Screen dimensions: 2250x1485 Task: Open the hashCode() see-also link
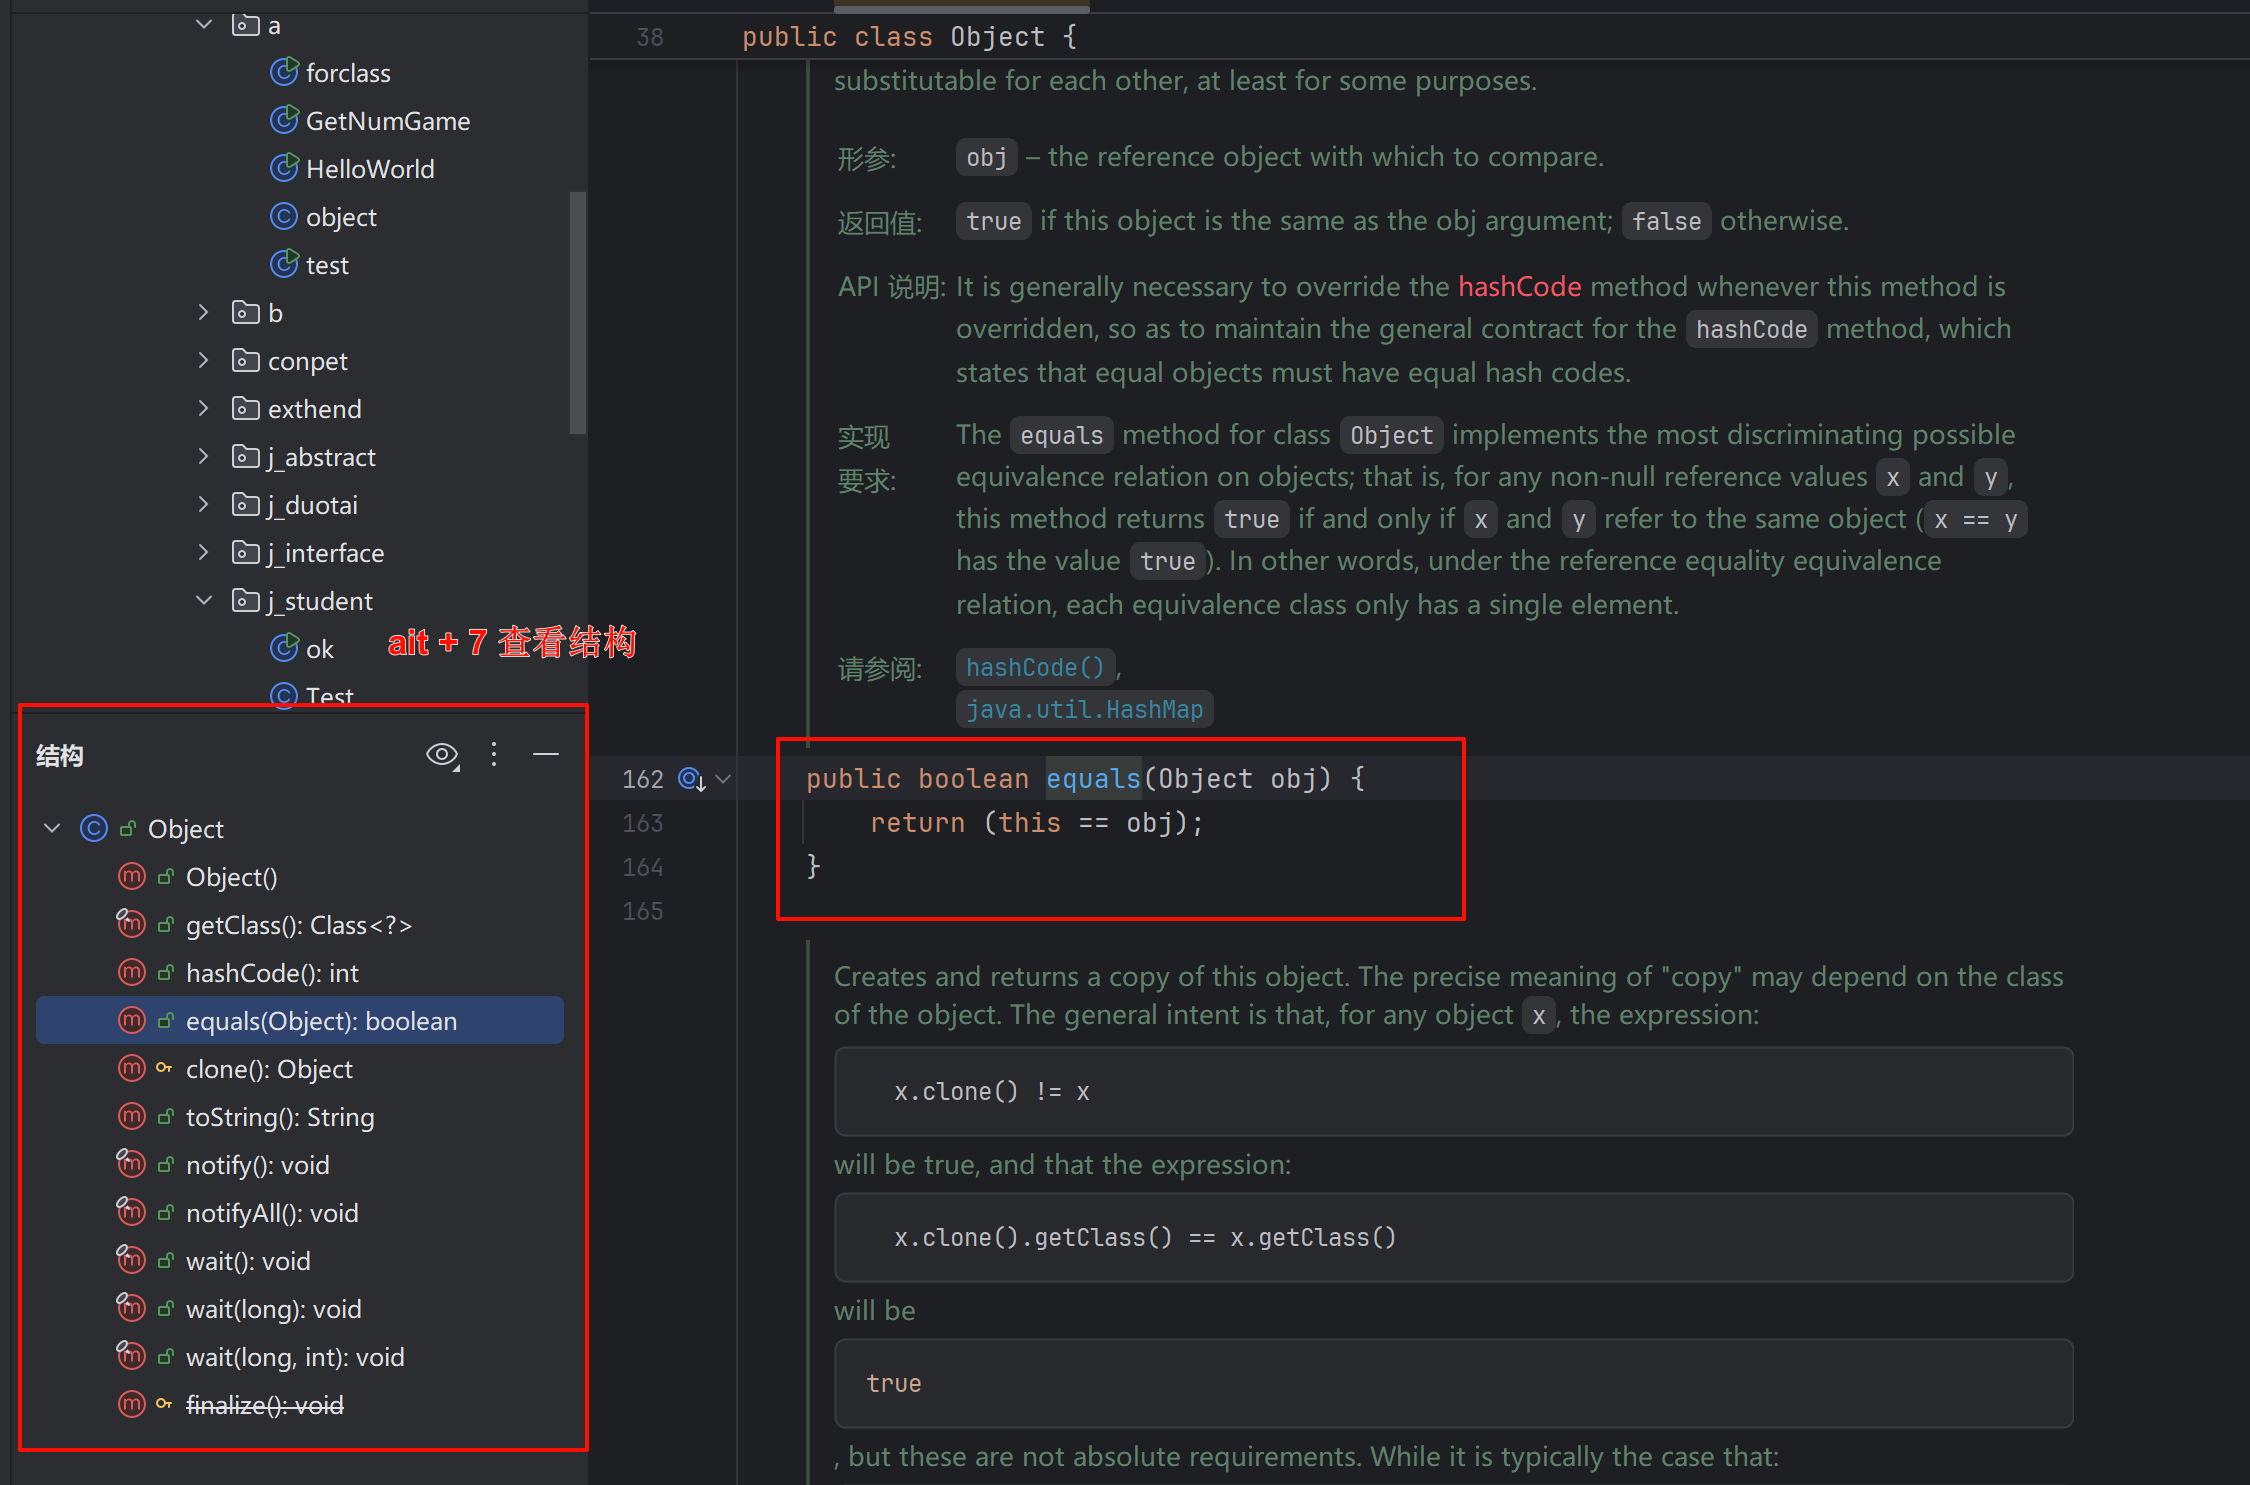[x=1035, y=667]
